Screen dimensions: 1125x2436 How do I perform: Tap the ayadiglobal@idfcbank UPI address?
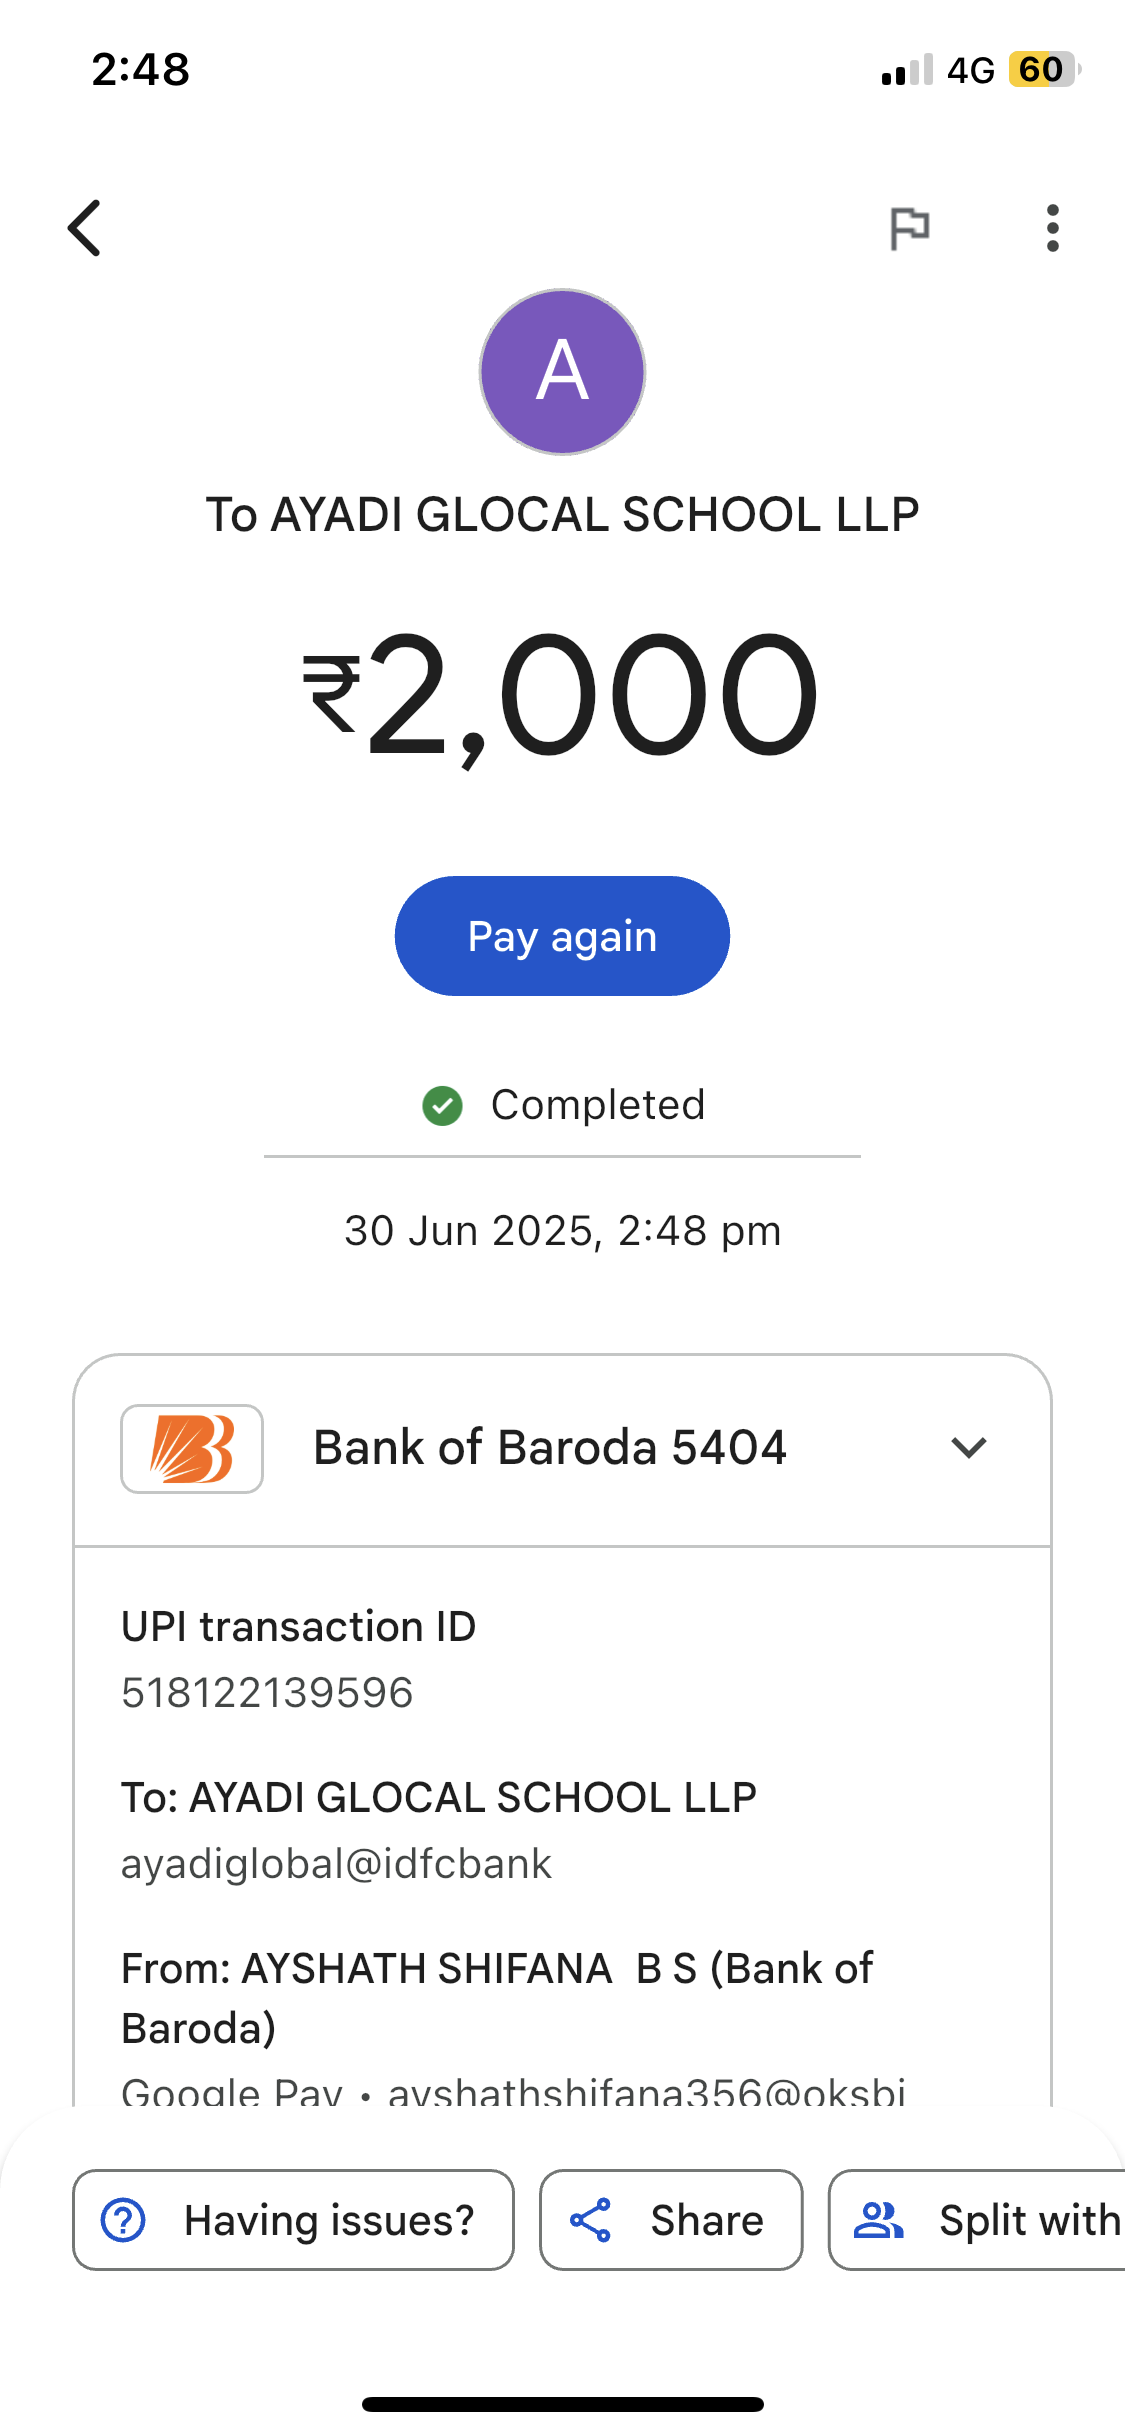(336, 1864)
